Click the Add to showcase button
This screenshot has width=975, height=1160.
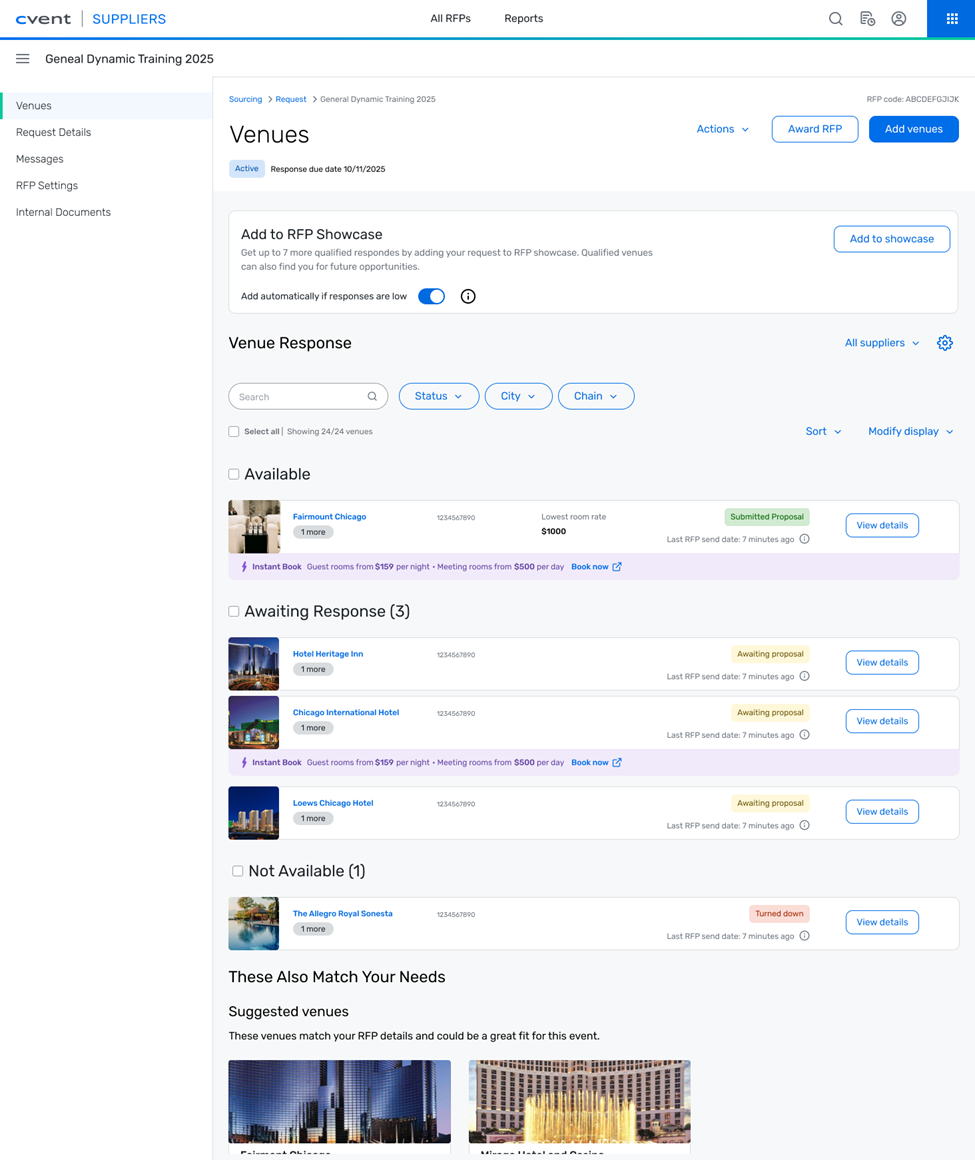[x=891, y=239]
